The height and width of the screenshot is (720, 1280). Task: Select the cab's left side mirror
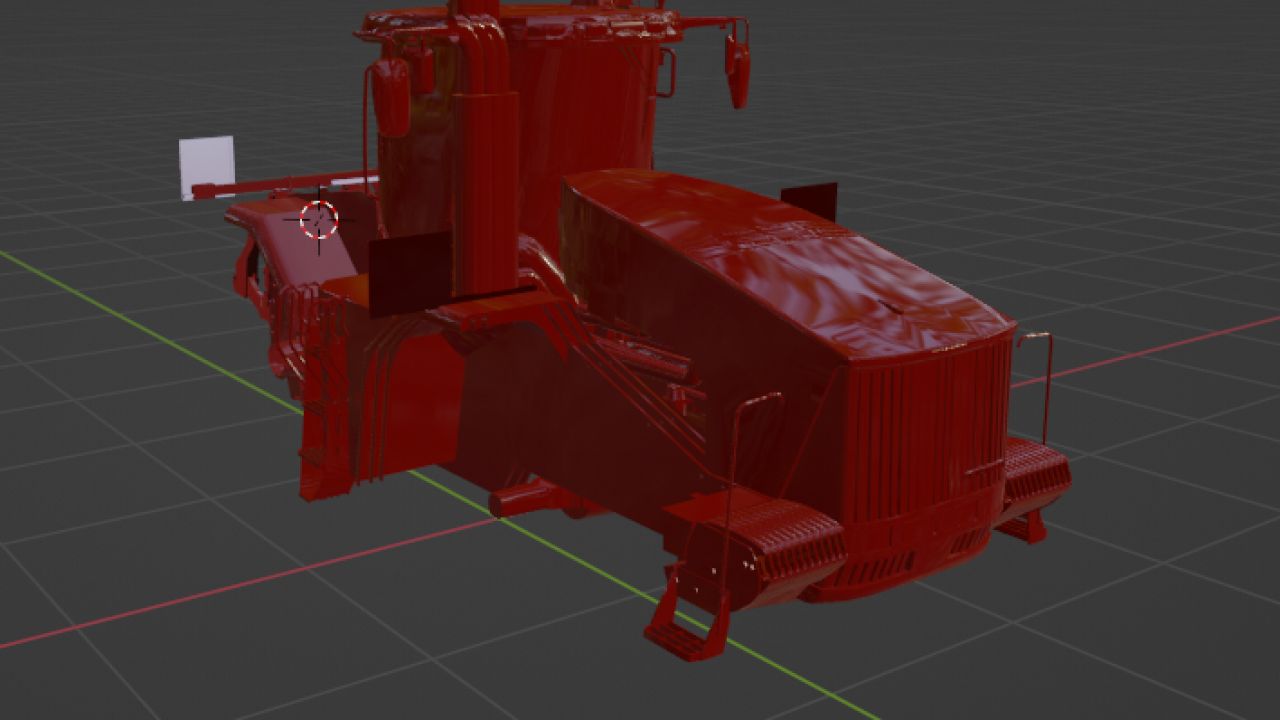click(x=391, y=95)
